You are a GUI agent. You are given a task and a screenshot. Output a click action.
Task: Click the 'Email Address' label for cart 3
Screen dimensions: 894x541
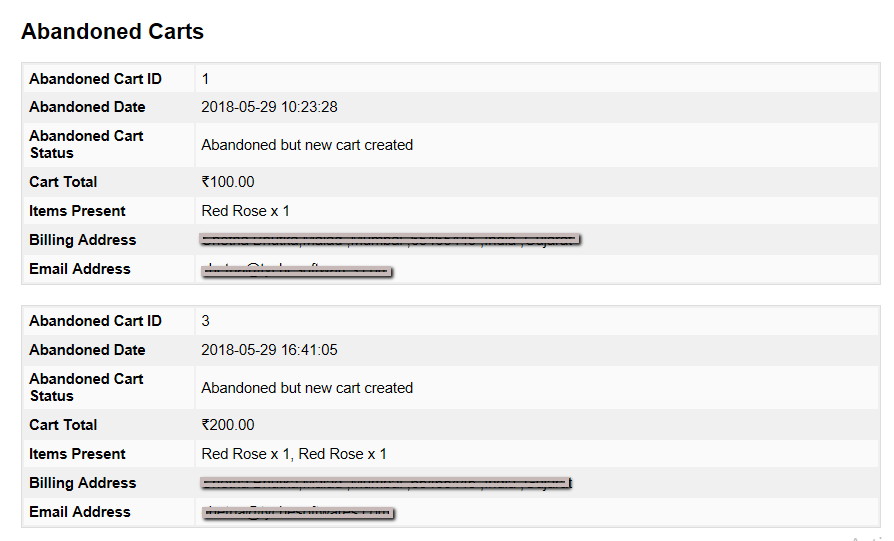pyautogui.click(x=80, y=512)
